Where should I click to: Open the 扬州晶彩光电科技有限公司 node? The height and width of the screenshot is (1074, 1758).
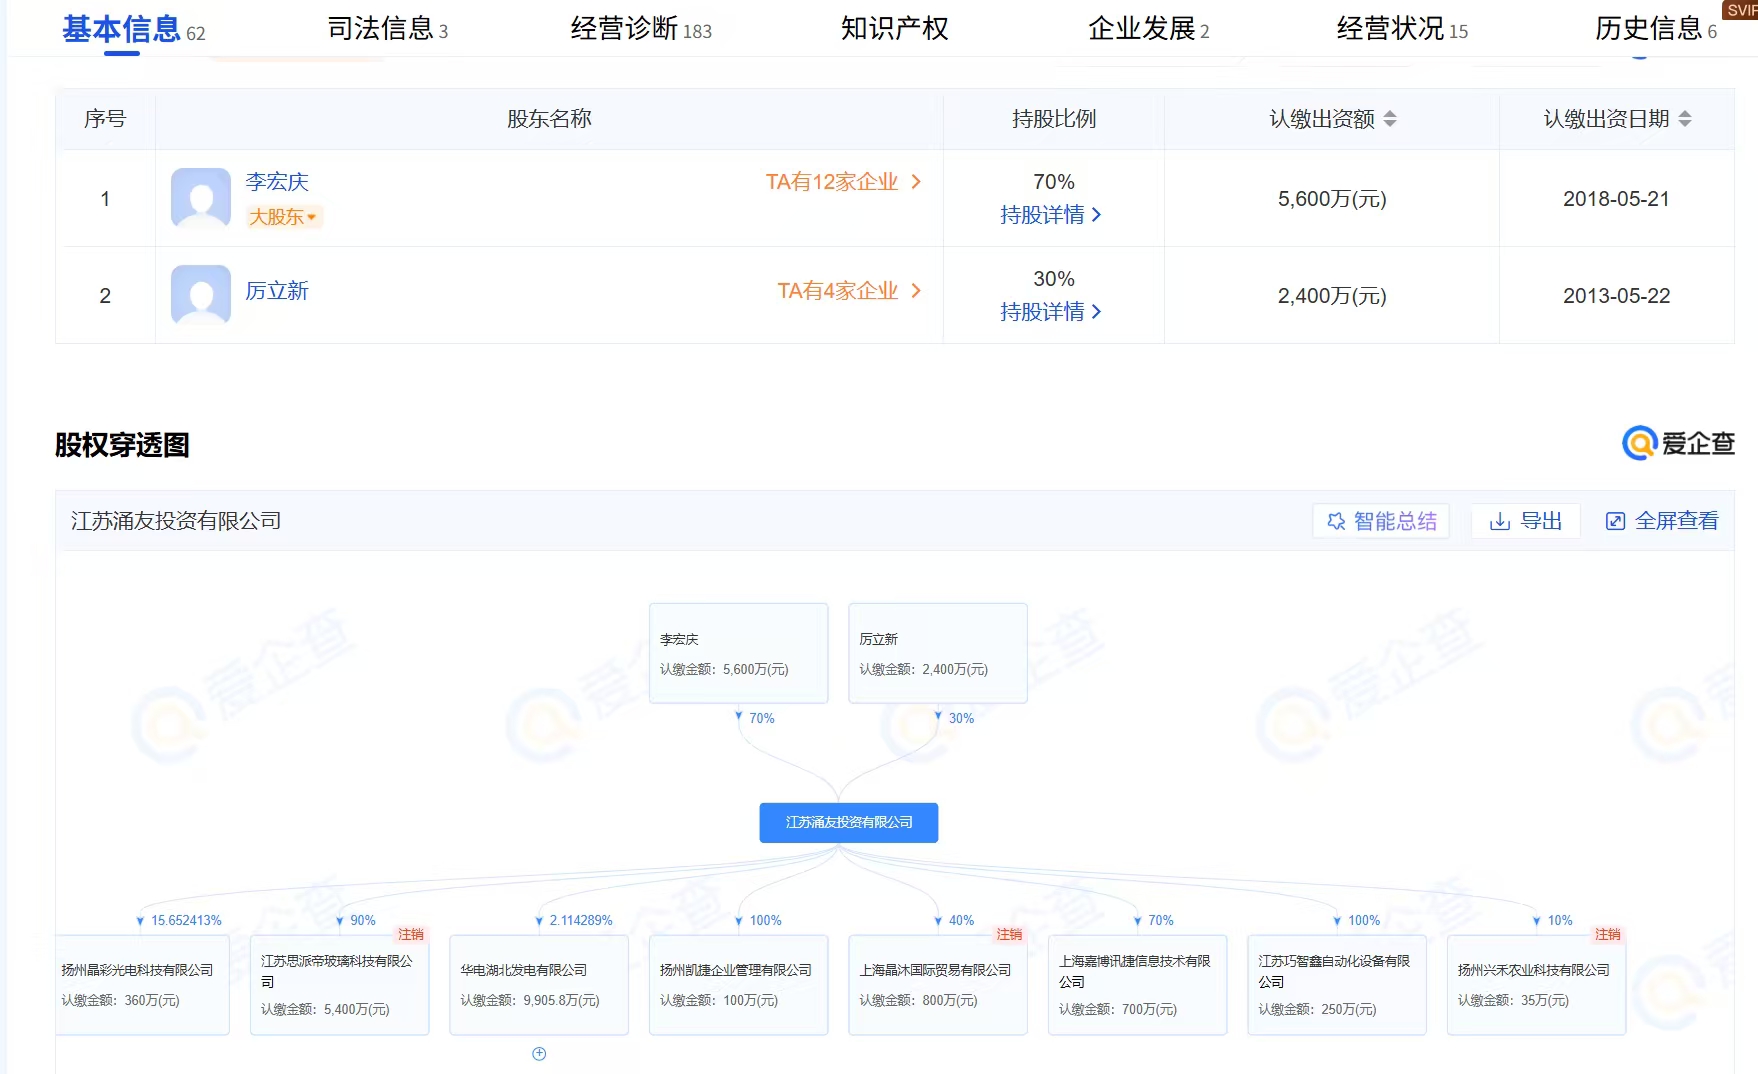pos(142,985)
